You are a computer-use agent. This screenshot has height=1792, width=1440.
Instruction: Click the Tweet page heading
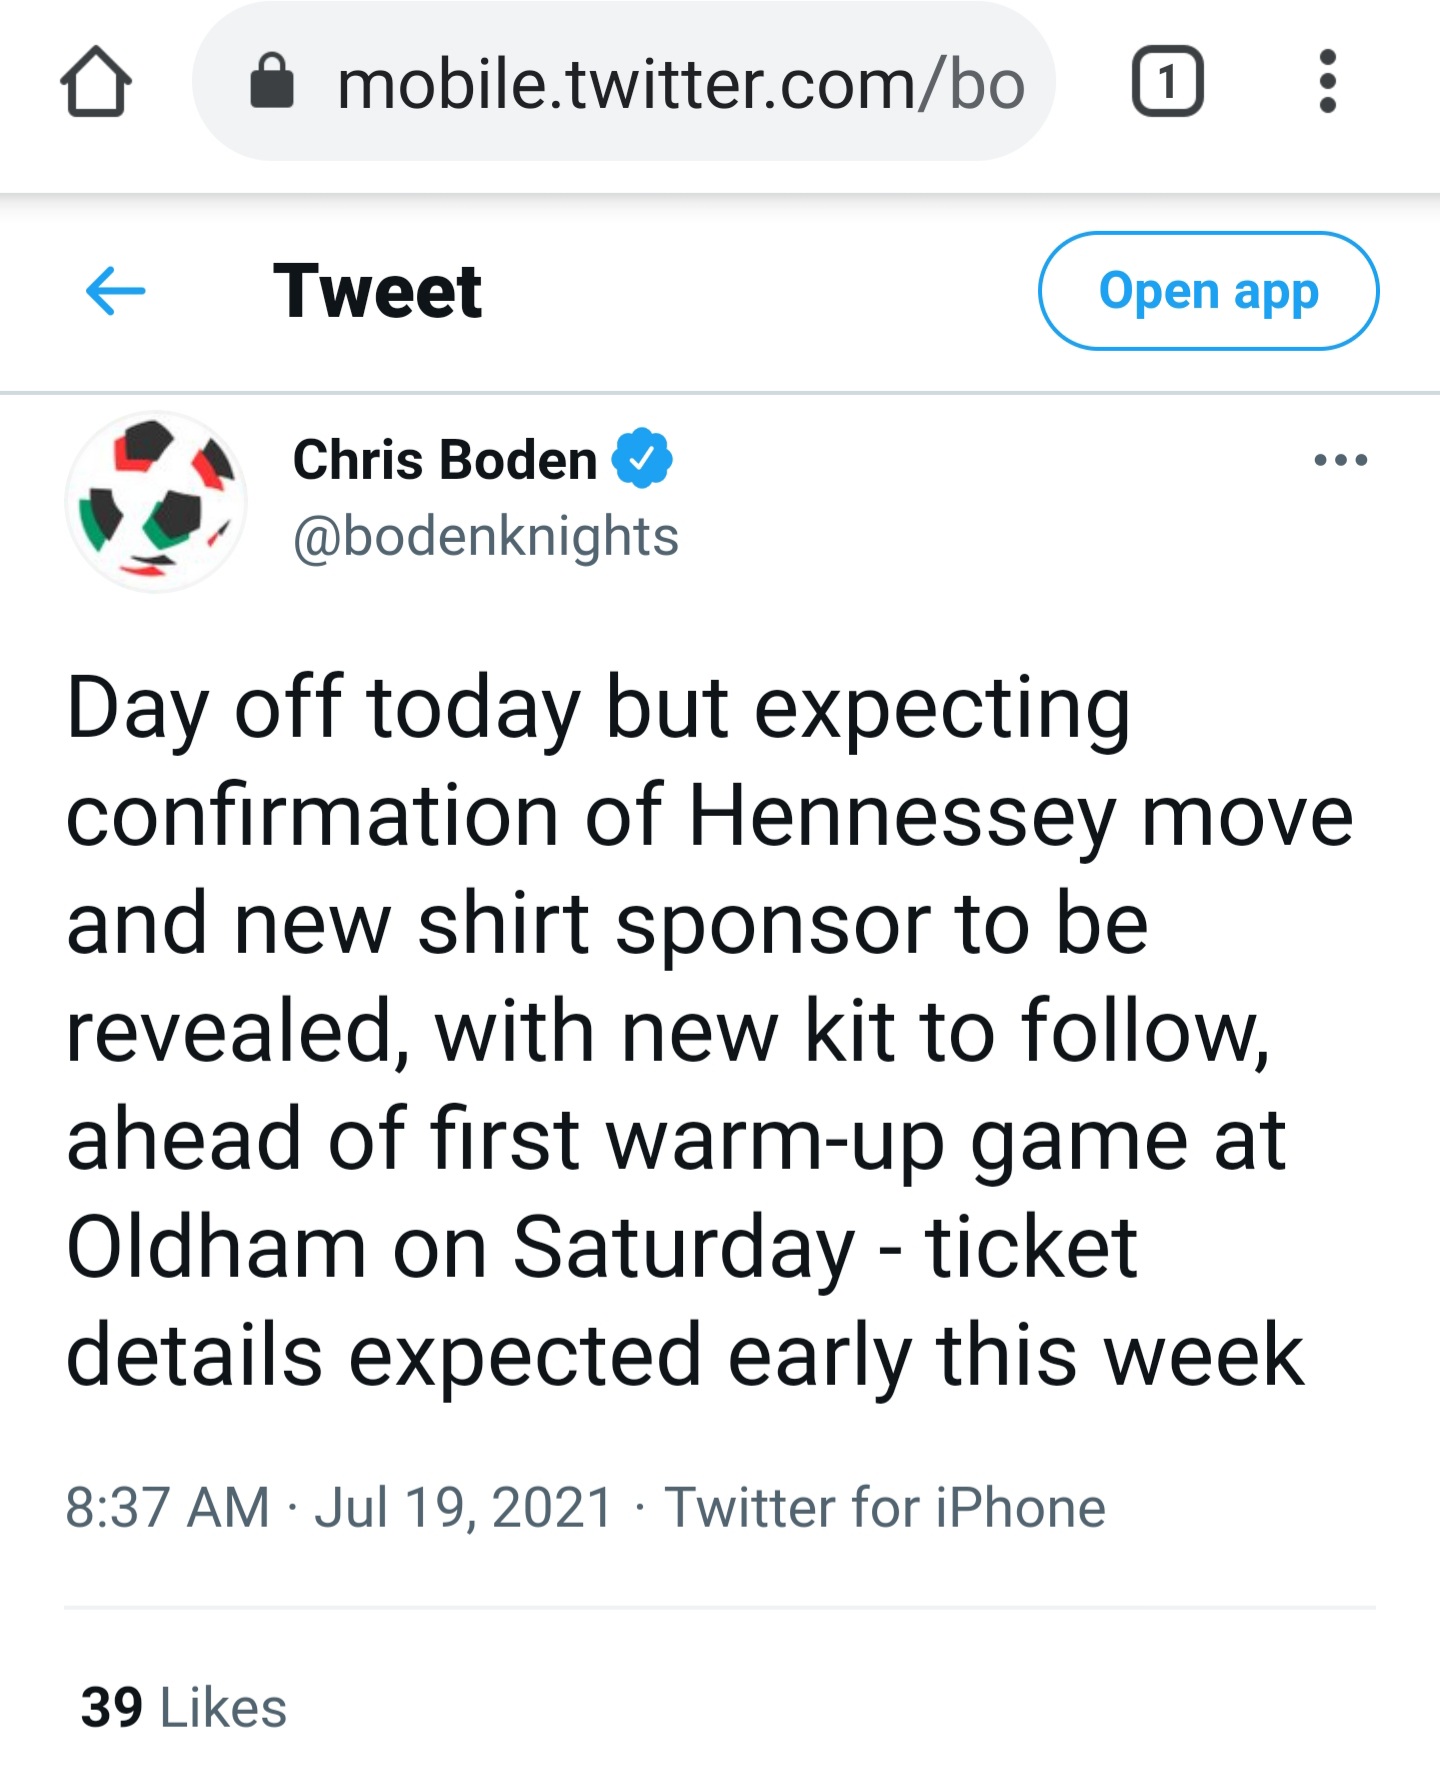click(378, 291)
